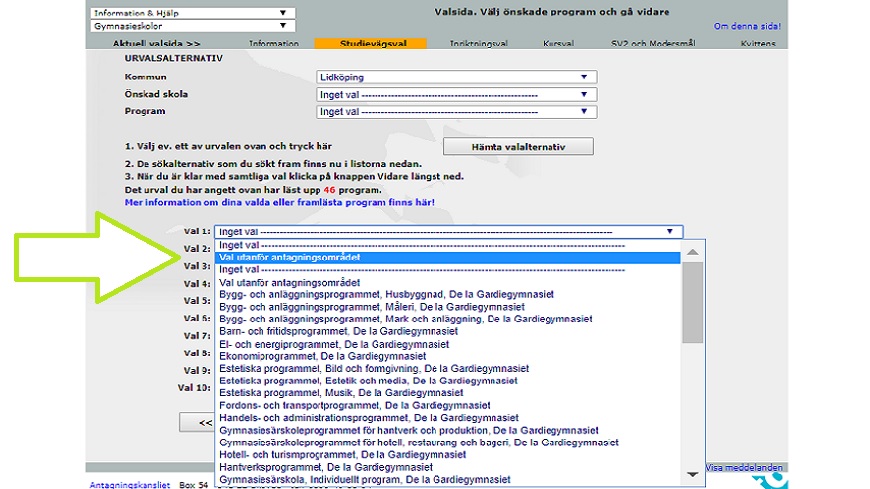Click the dropdown list scroll down arrow
Viewport: 870px width, 489px height.
pos(692,475)
